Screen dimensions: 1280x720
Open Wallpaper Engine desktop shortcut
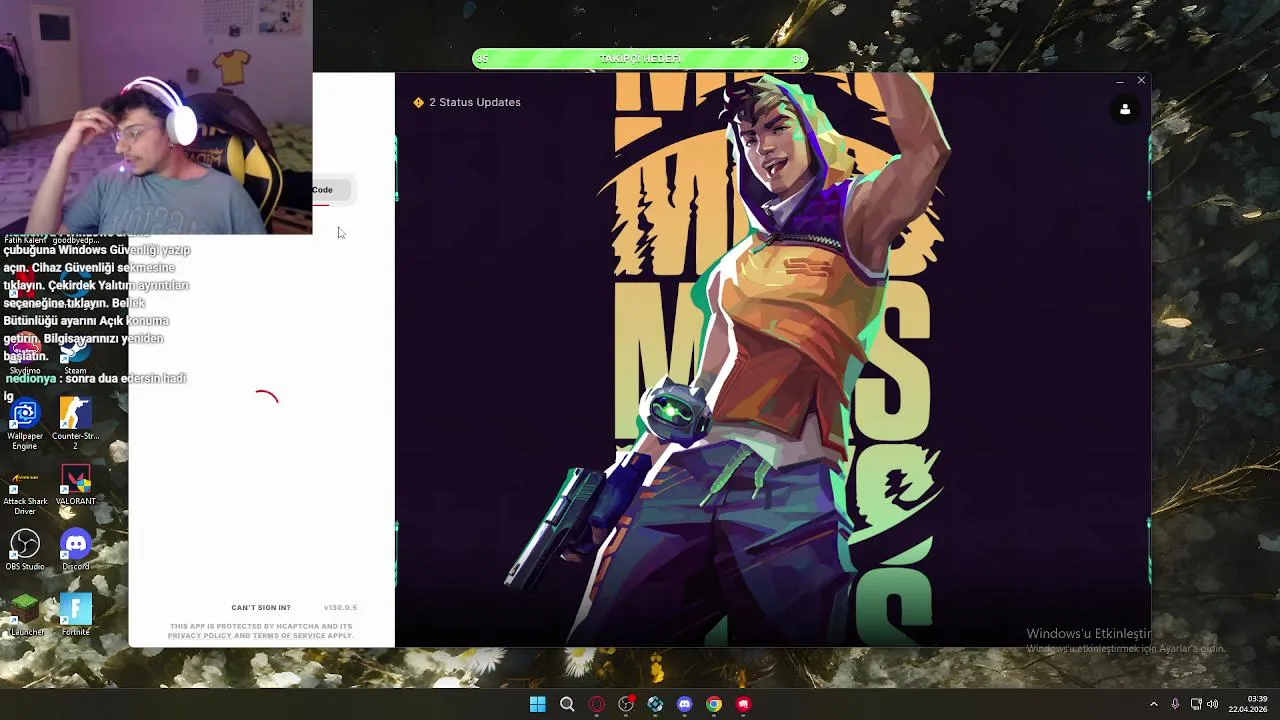click(x=25, y=424)
